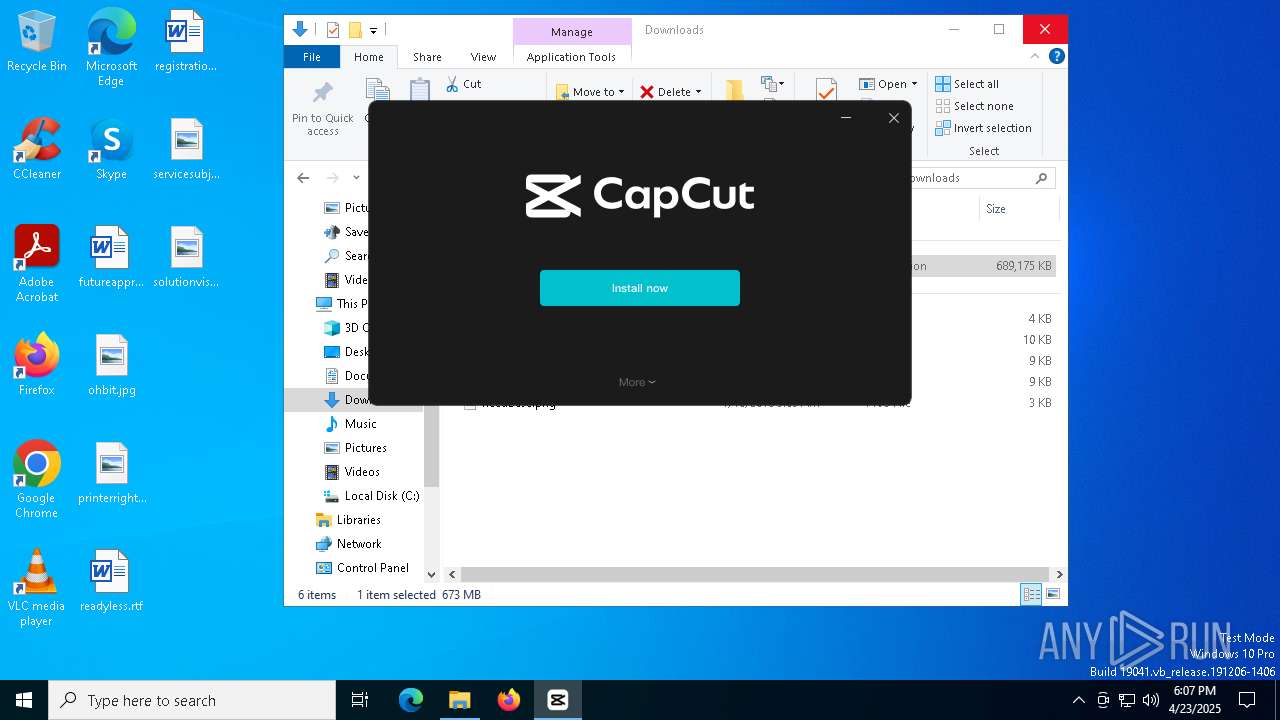Expand the More options in CapCut installer

637,382
